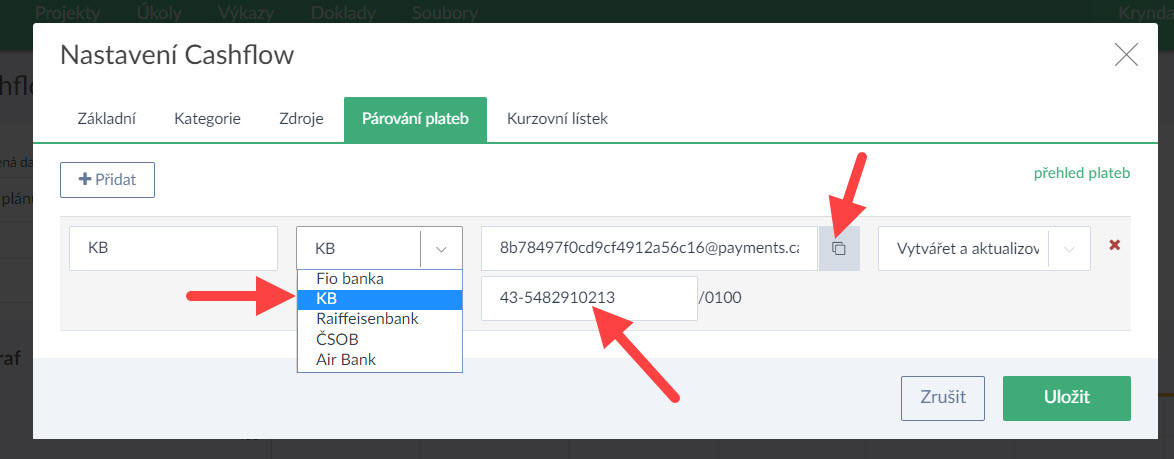1174x459 pixels.
Task: Pick Air Bank from the list
Action: click(x=346, y=359)
